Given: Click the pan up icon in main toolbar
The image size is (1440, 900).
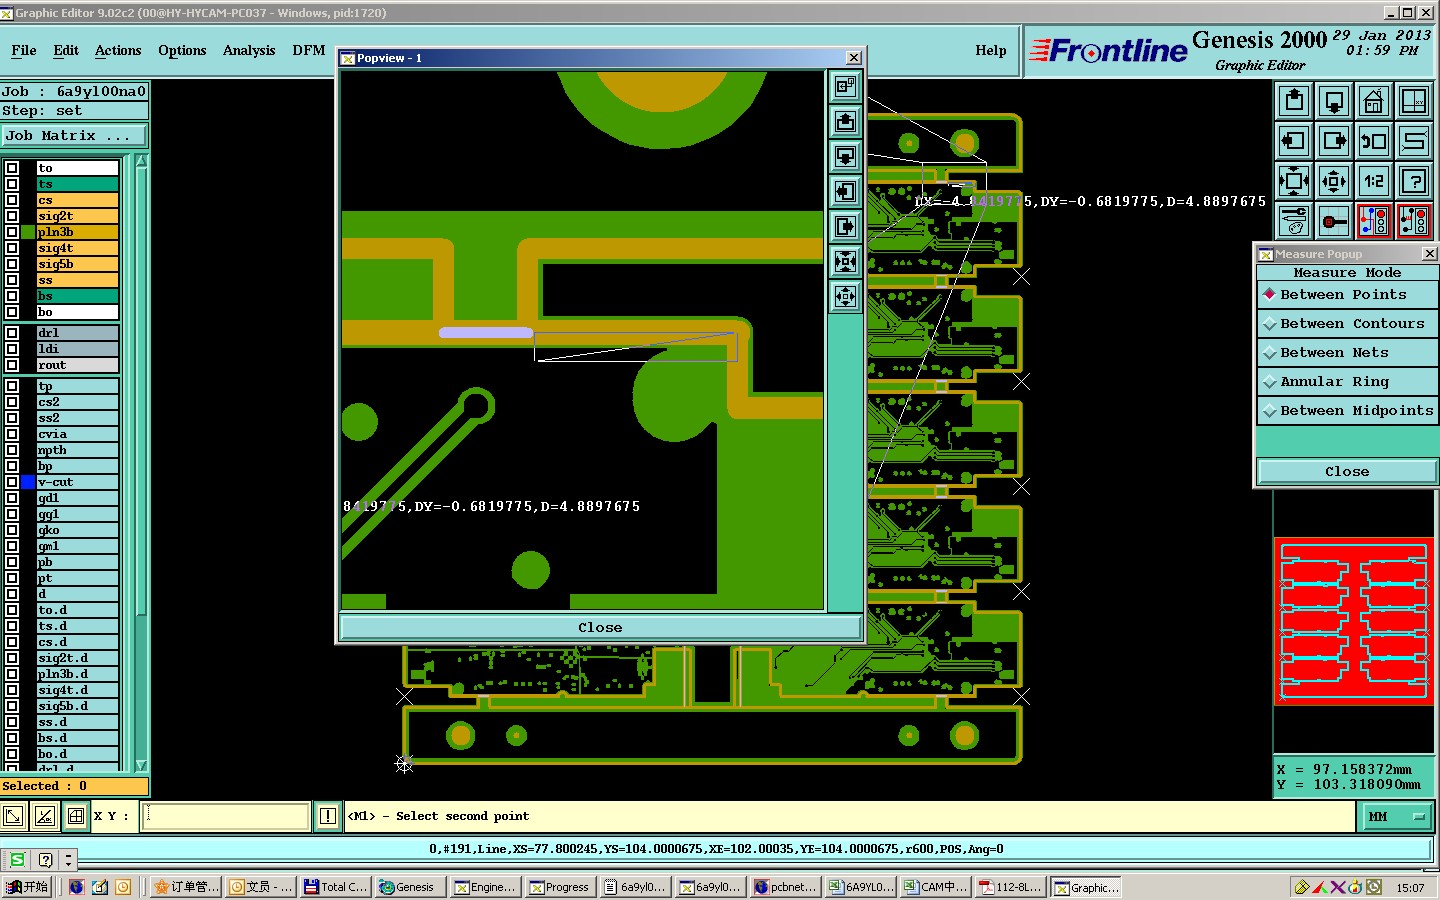Looking at the screenshot, I should coord(1294,101).
